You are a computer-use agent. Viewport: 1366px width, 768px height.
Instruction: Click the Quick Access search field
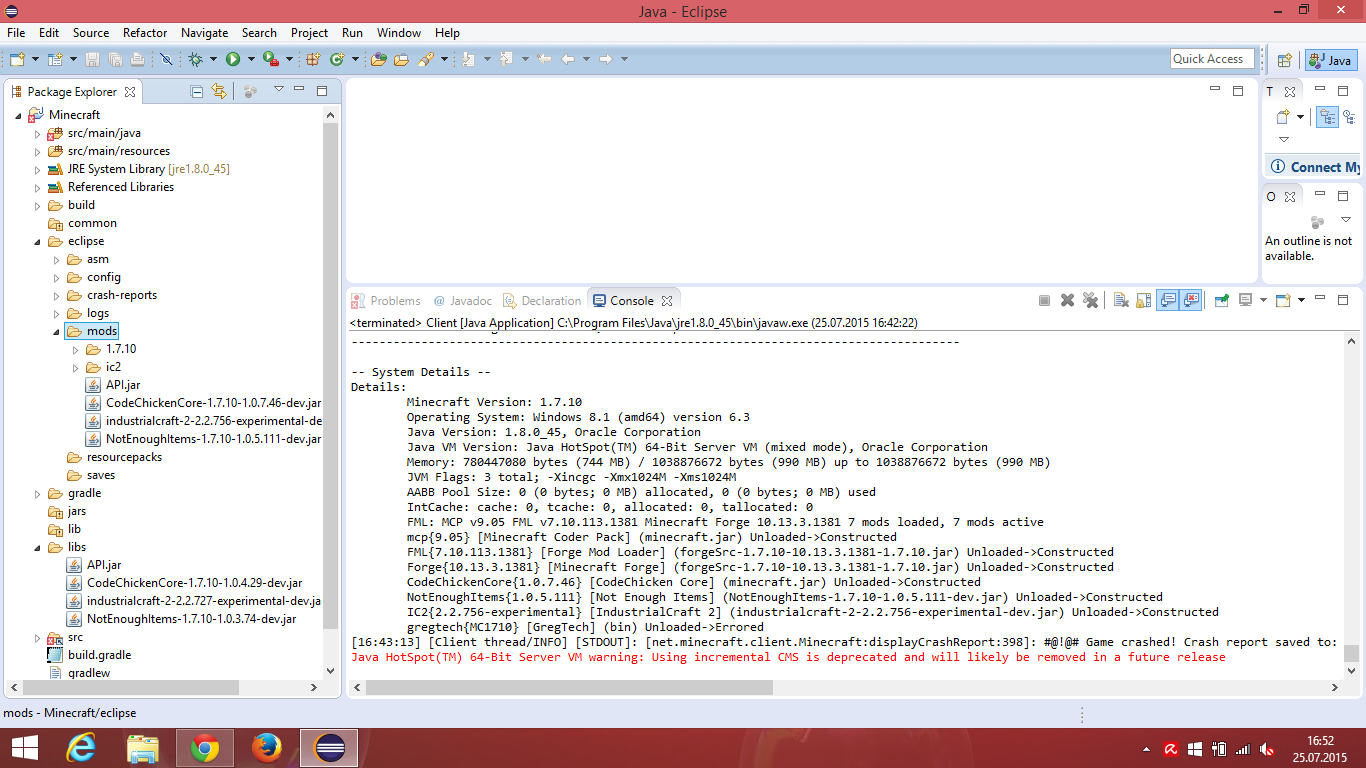click(1212, 59)
